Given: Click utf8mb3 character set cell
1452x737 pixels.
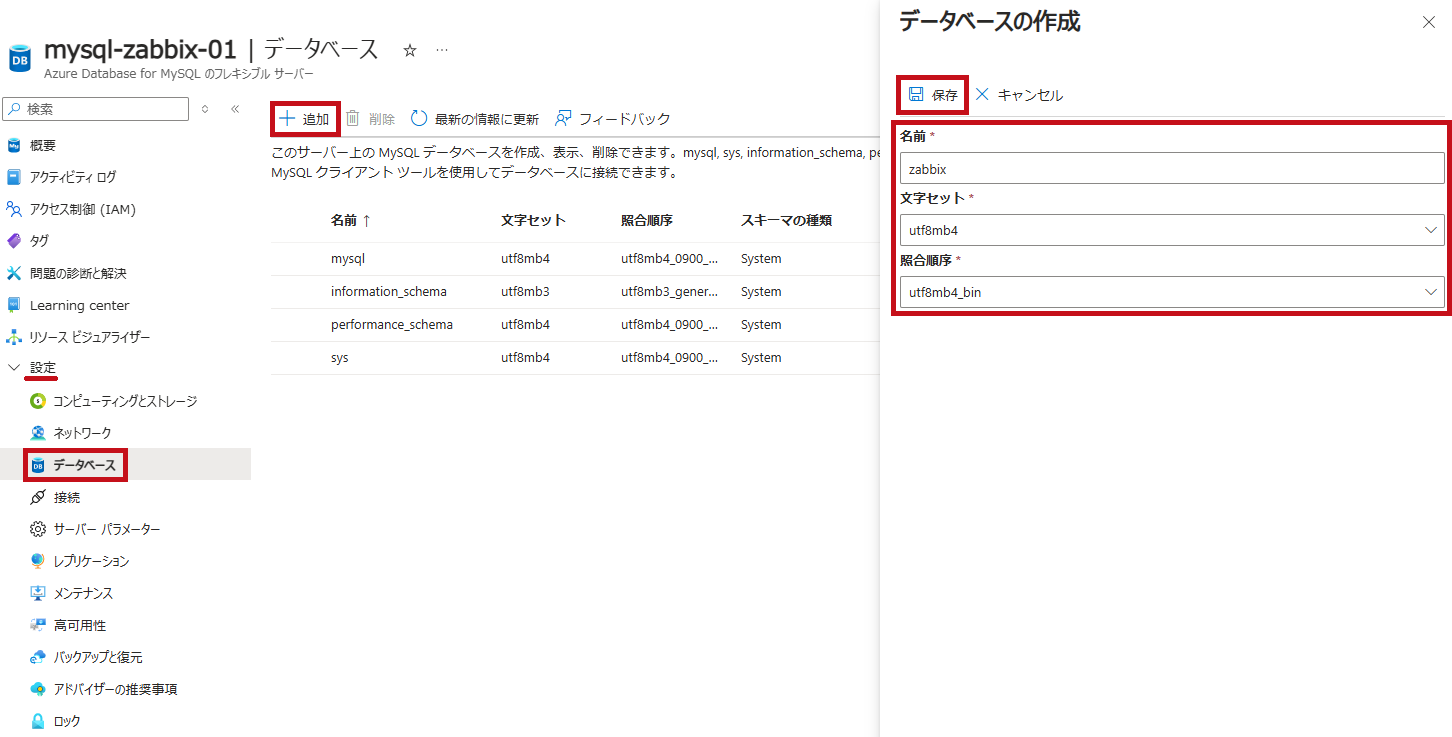Looking at the screenshot, I should point(525,292).
